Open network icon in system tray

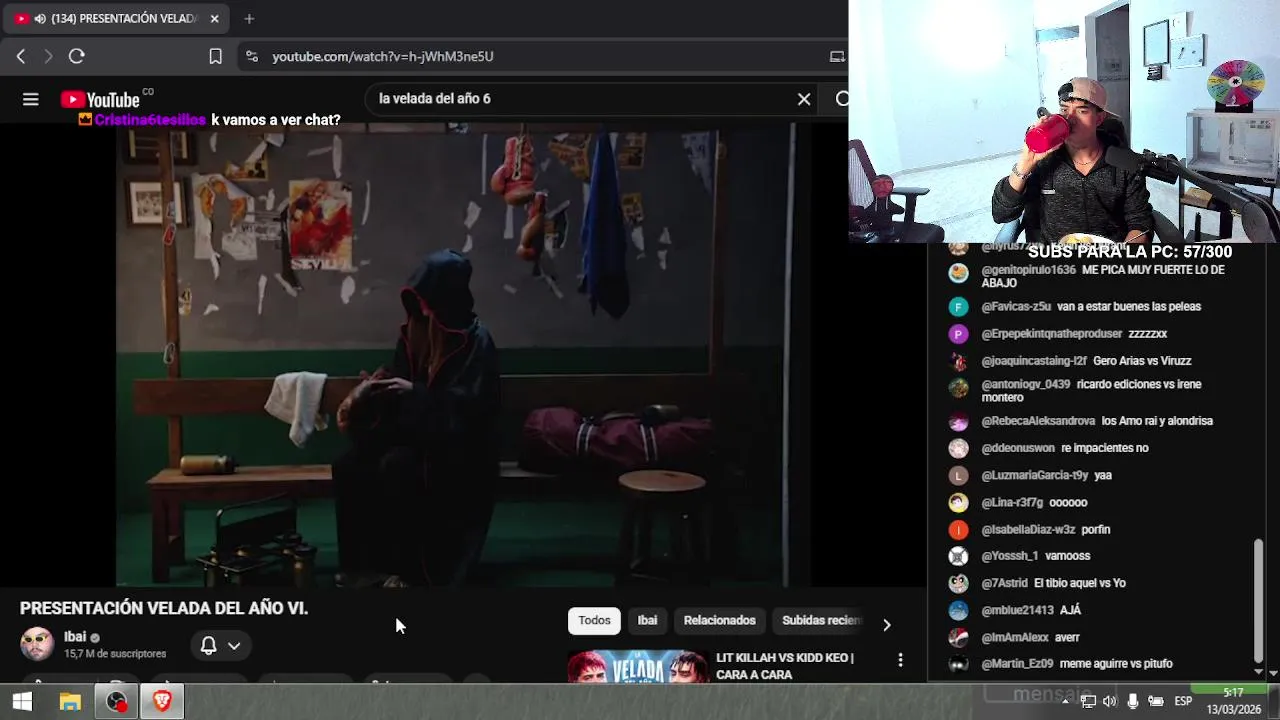[1088, 702]
